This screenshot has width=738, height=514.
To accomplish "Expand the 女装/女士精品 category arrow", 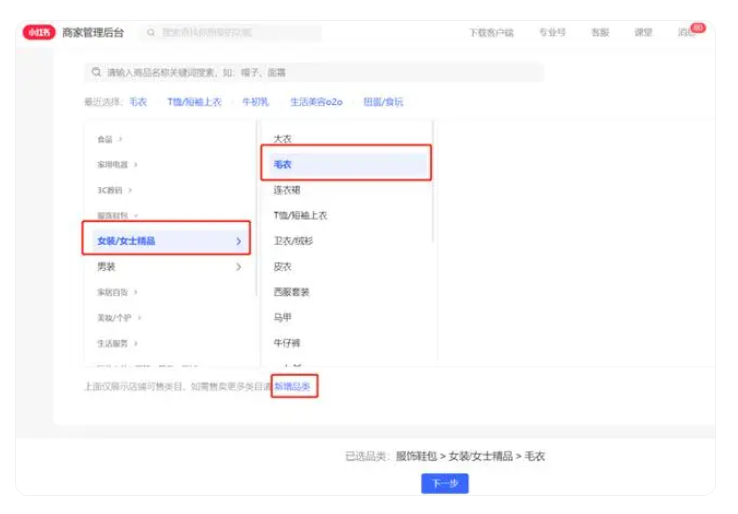I will (x=238, y=241).
